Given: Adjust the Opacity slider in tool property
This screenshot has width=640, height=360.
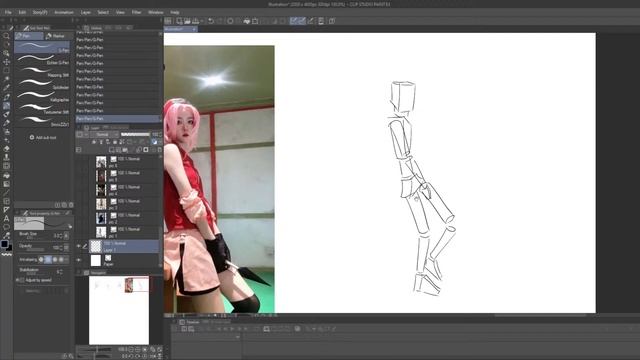Looking at the screenshot, I should point(35,249).
